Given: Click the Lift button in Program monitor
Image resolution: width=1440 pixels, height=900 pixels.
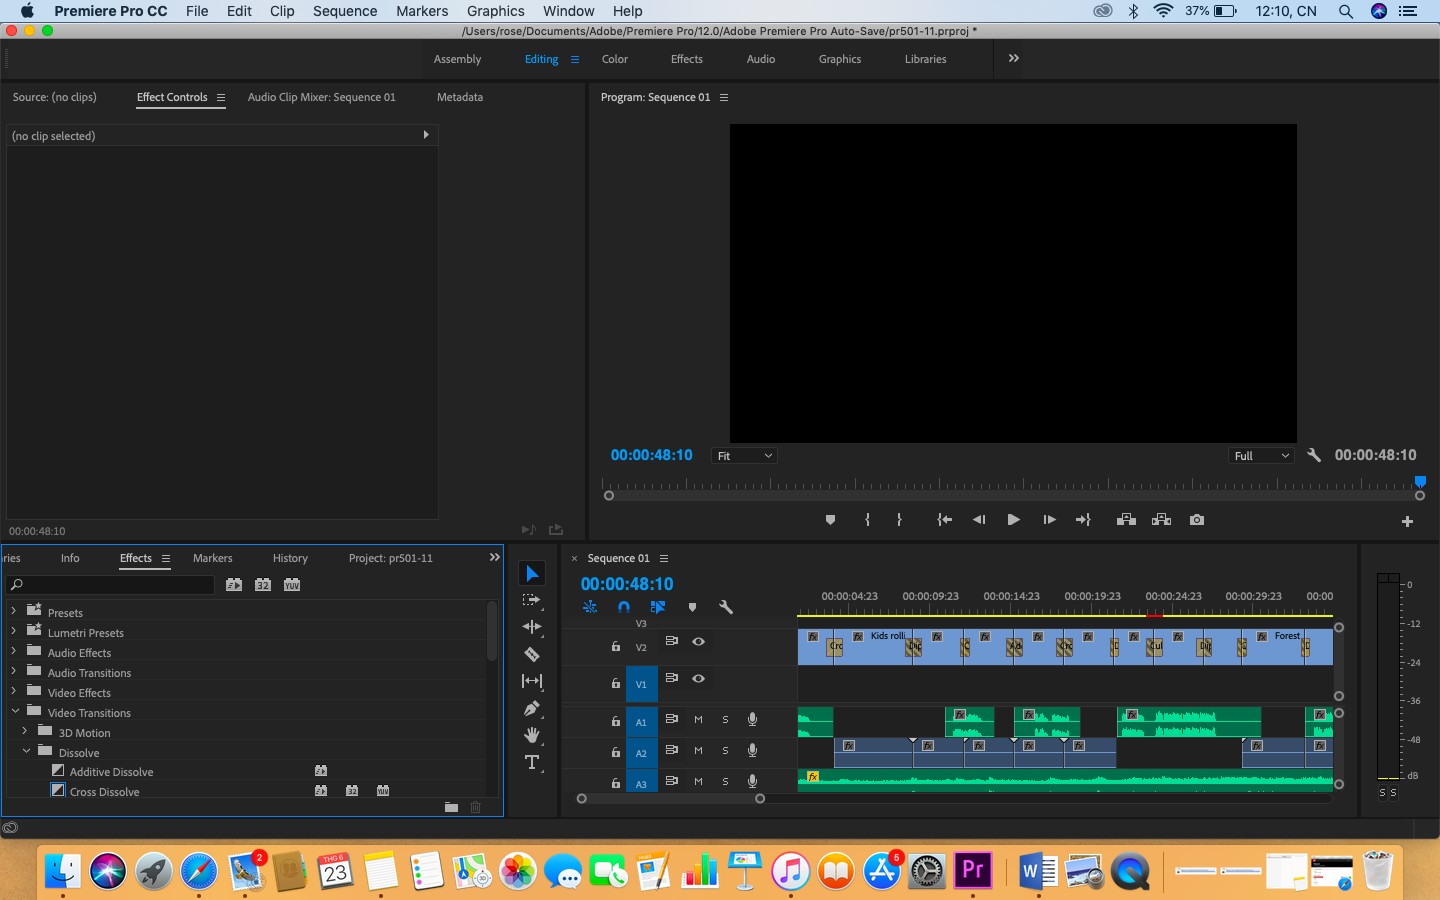Looking at the screenshot, I should pos(1126,520).
